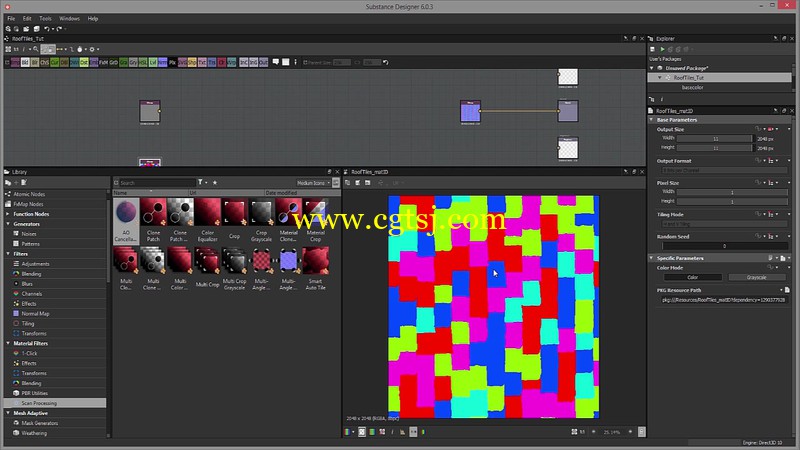This screenshot has width=800, height=450.
Task: Click the Output Size Height slider
Action: [x=715, y=148]
